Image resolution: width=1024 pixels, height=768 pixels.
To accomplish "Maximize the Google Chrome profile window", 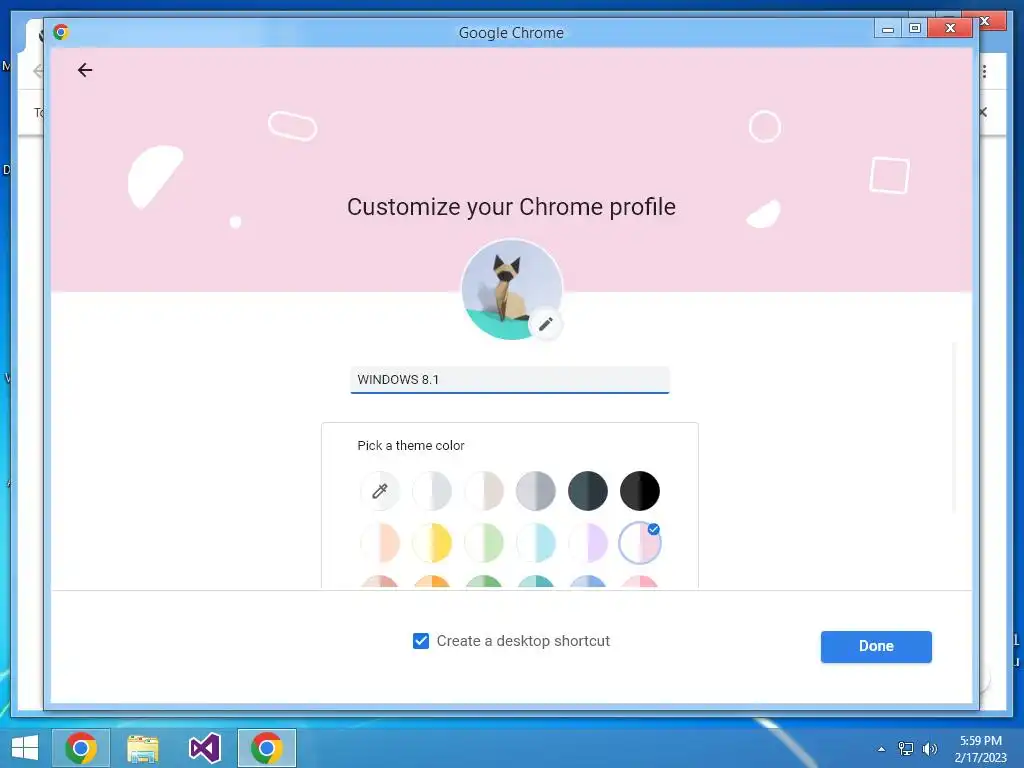I will (x=914, y=29).
